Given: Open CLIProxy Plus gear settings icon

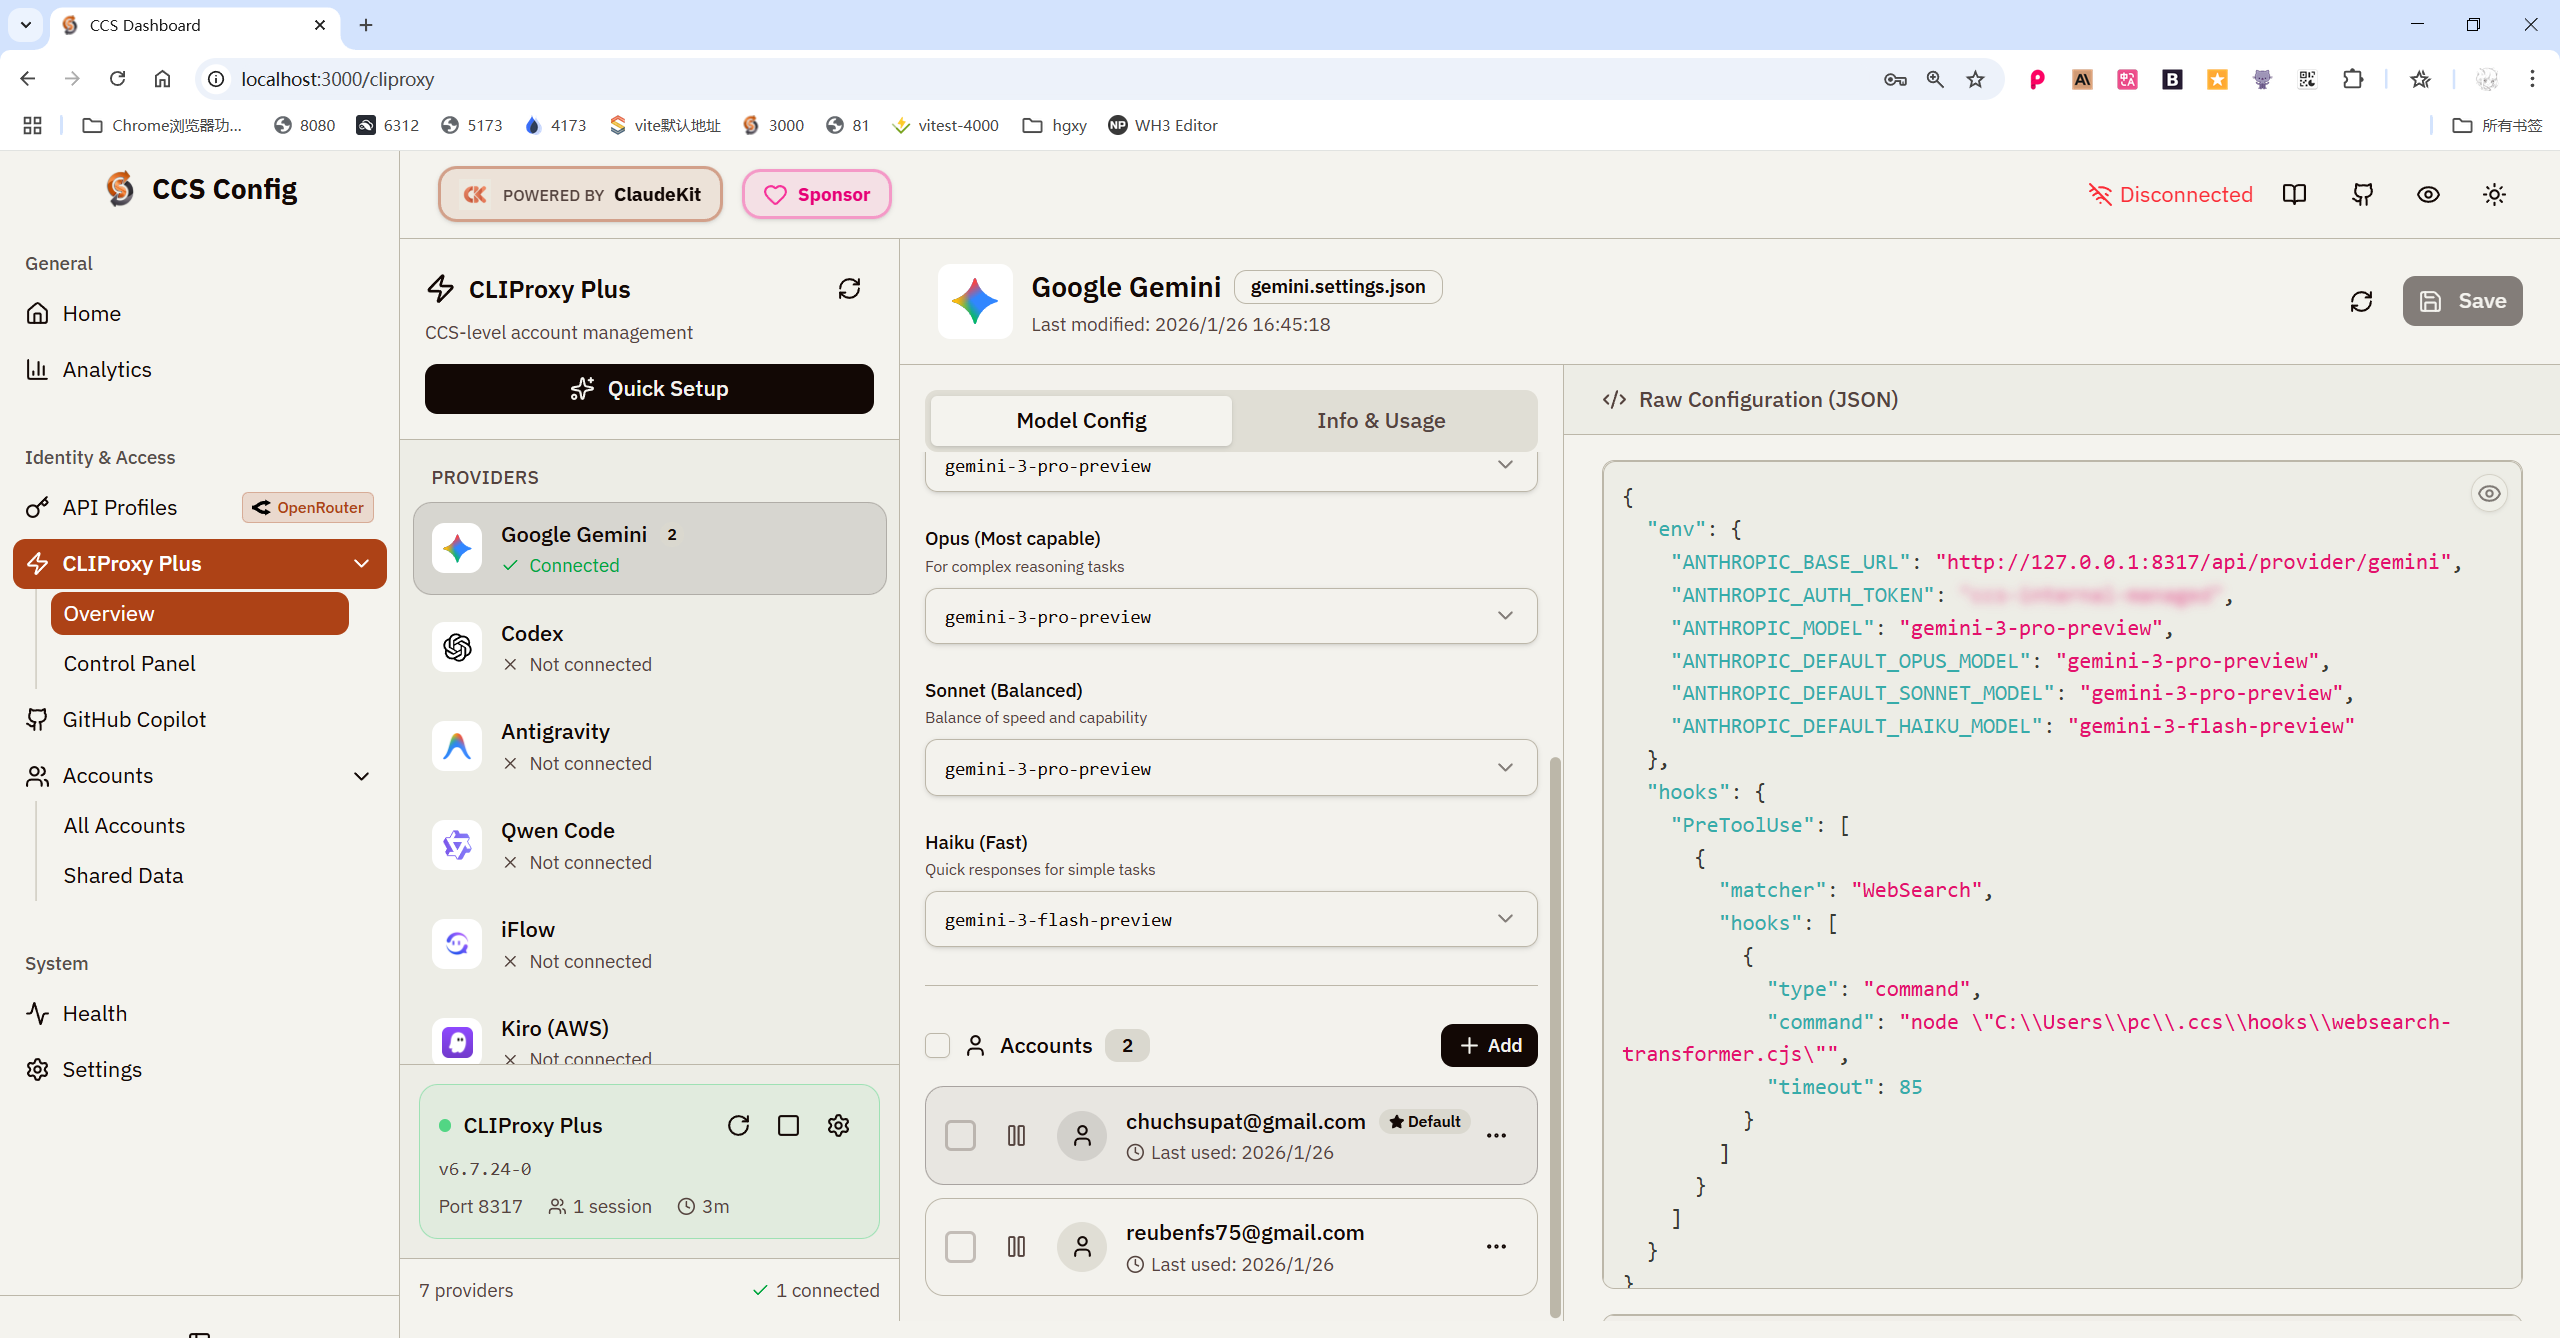Looking at the screenshot, I should pos(838,1125).
